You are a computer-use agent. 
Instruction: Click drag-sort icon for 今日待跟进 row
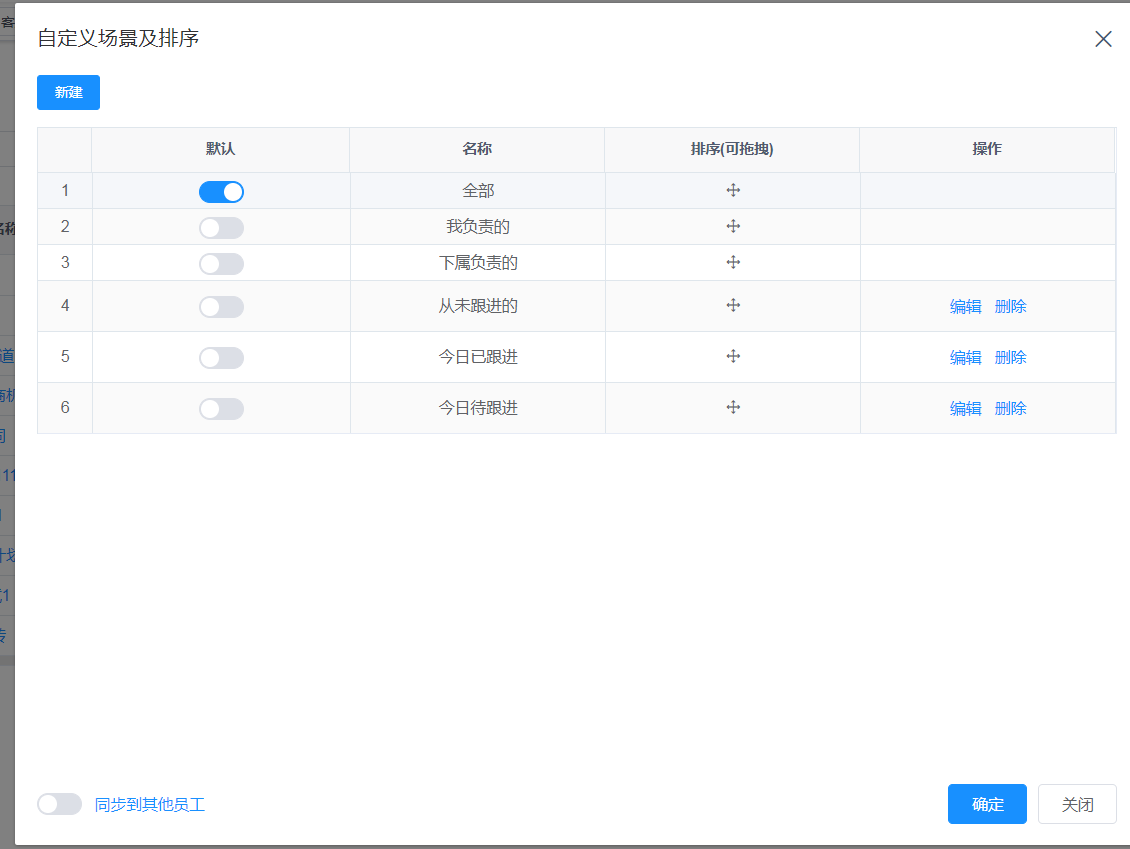click(x=733, y=408)
